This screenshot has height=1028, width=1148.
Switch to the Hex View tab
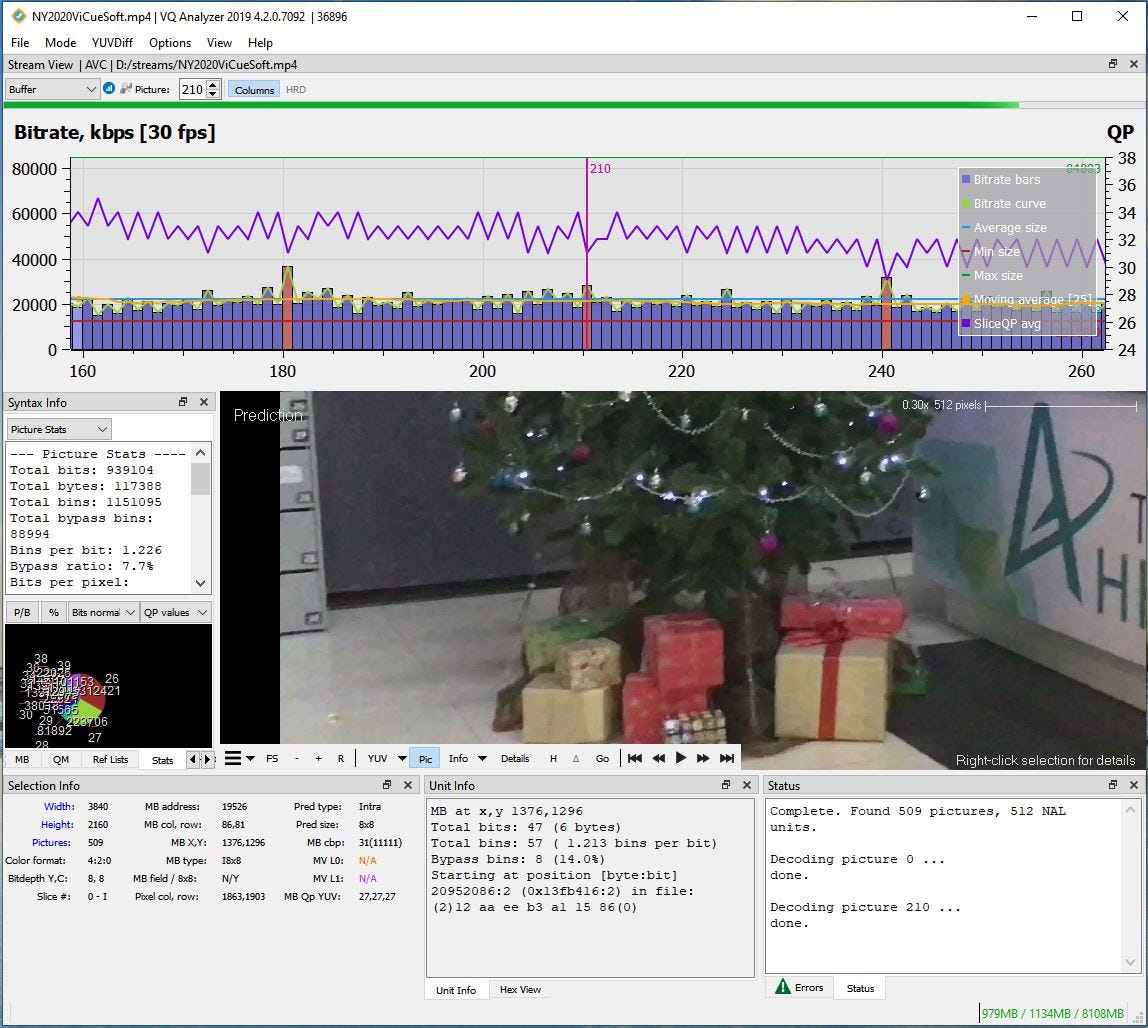[x=520, y=989]
